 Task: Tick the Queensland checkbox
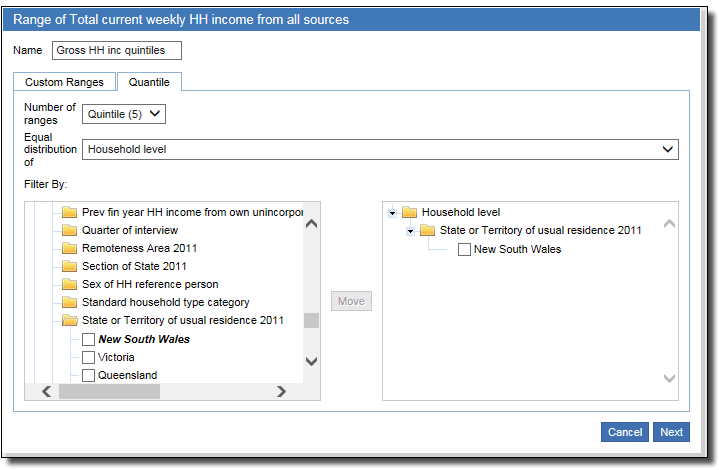88,375
